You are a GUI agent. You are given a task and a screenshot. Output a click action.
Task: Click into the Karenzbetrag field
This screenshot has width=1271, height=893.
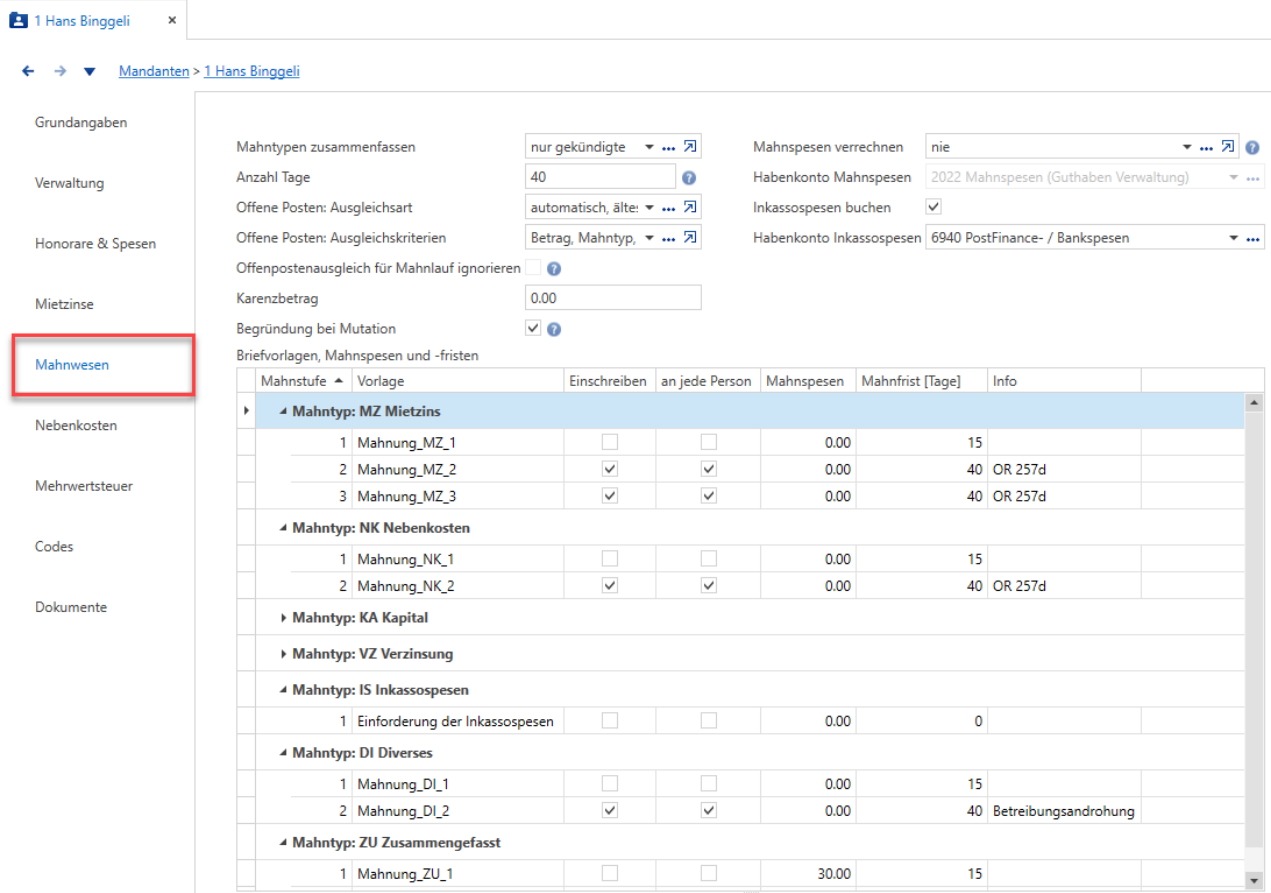coord(613,298)
